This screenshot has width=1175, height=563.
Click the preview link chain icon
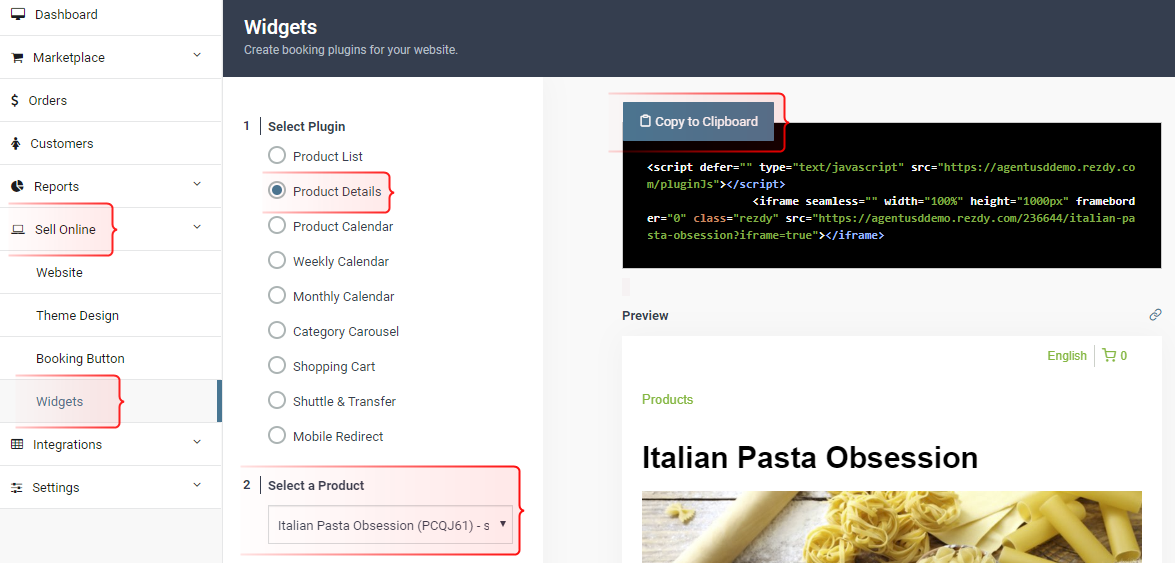[x=1155, y=315]
